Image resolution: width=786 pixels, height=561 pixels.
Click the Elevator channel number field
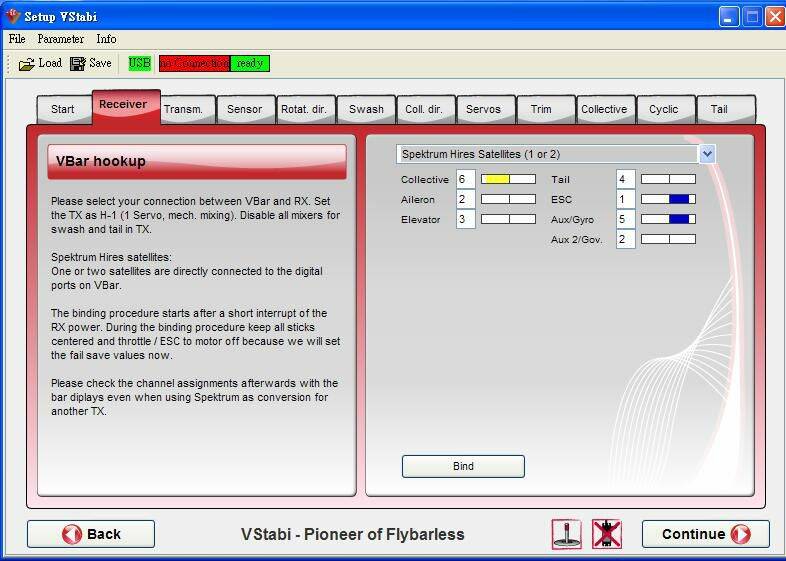pyautogui.click(x=466, y=219)
